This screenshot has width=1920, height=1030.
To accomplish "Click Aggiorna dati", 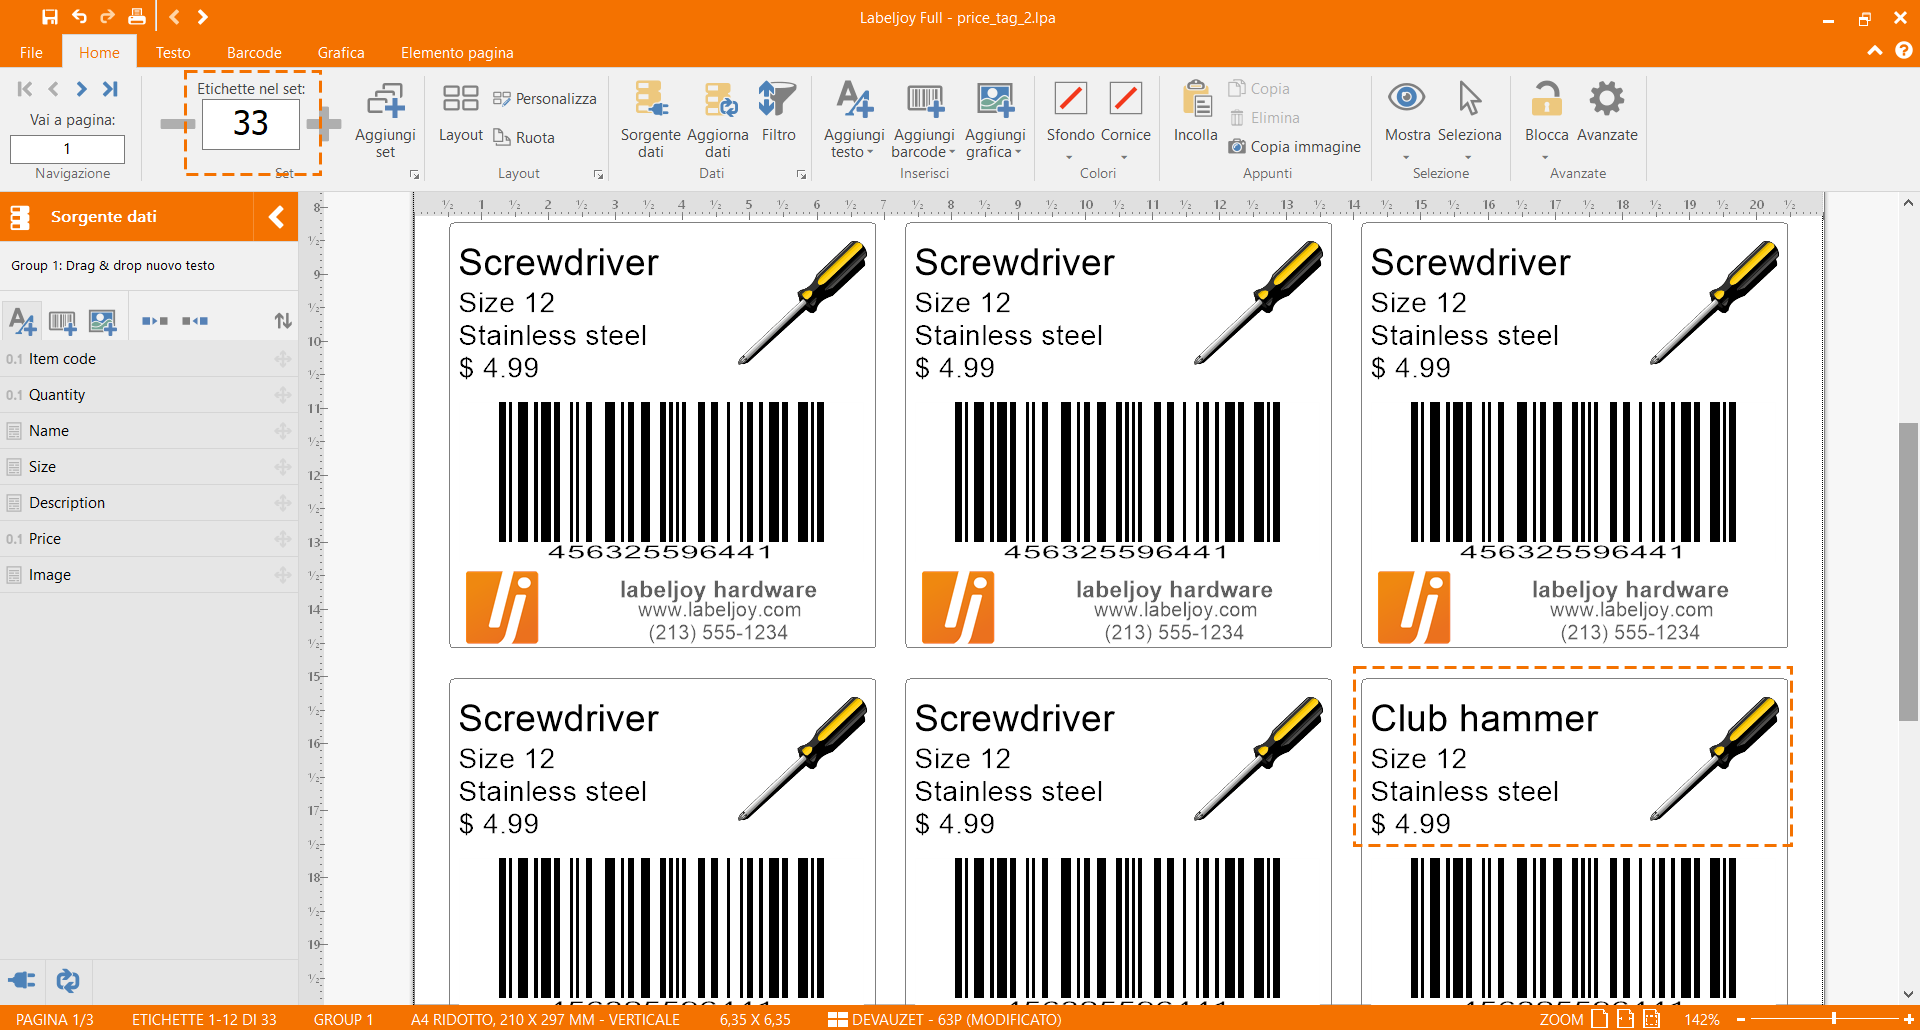I will (x=717, y=120).
